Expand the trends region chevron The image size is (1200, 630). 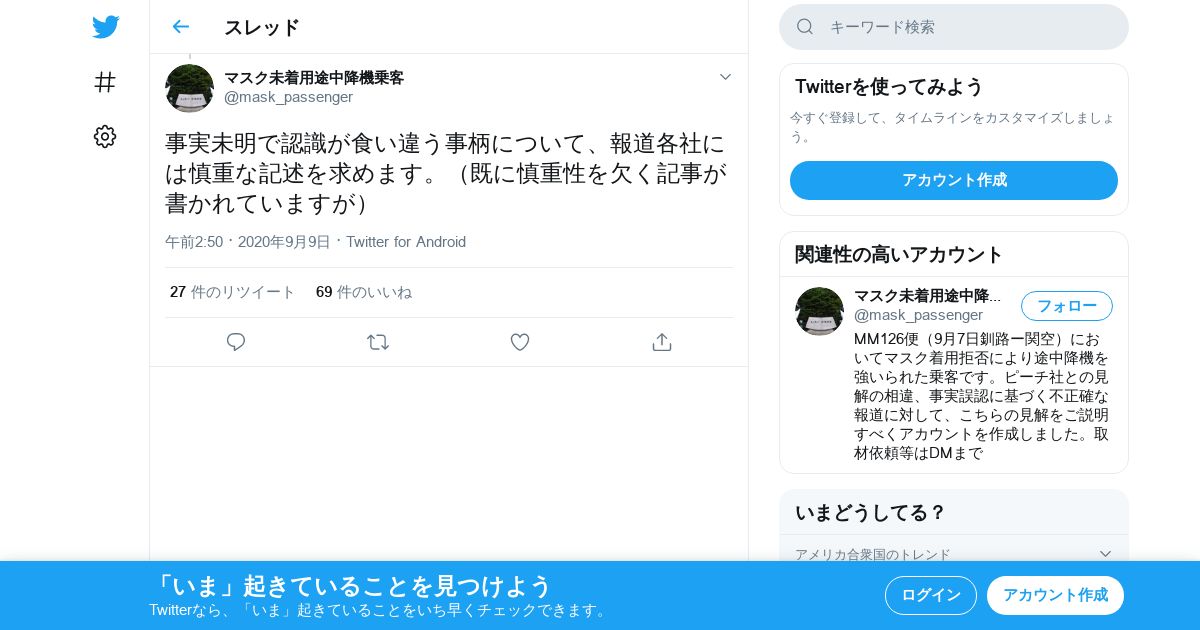(1105, 554)
